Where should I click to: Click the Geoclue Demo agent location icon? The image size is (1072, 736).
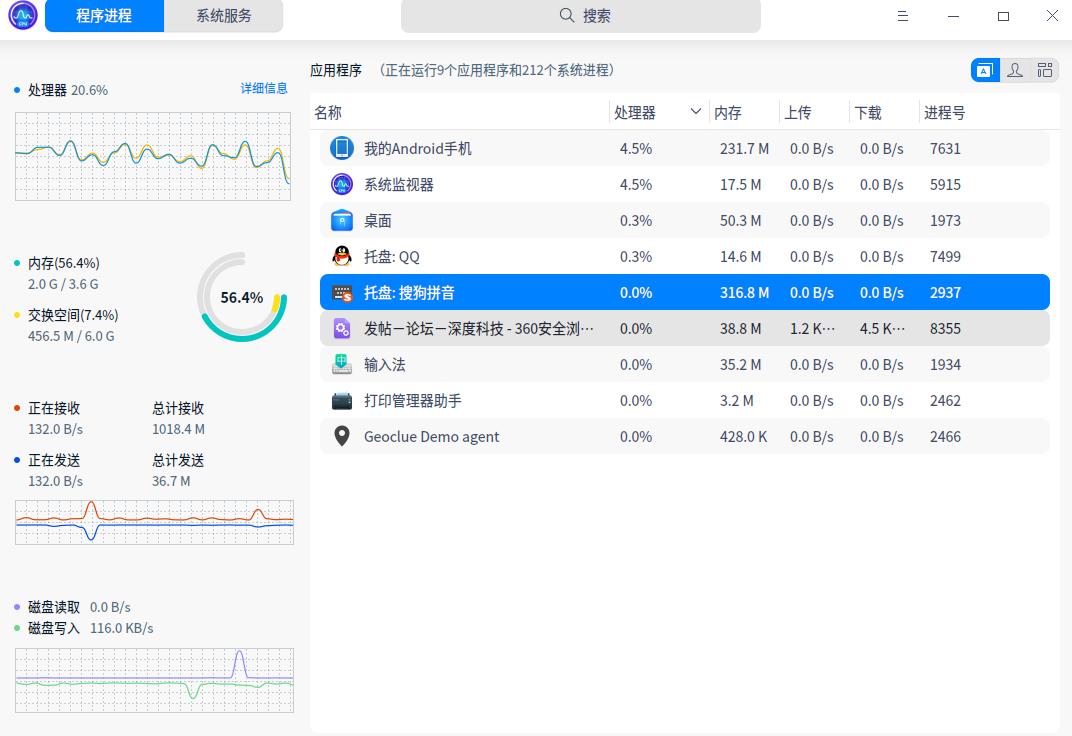[x=342, y=436]
